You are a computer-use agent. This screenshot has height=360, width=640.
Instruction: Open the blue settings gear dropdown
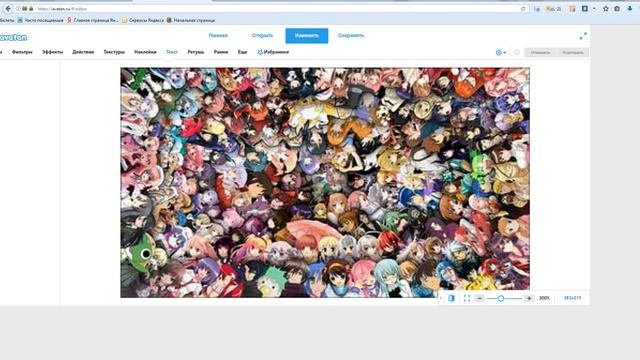pyautogui.click(x=501, y=53)
